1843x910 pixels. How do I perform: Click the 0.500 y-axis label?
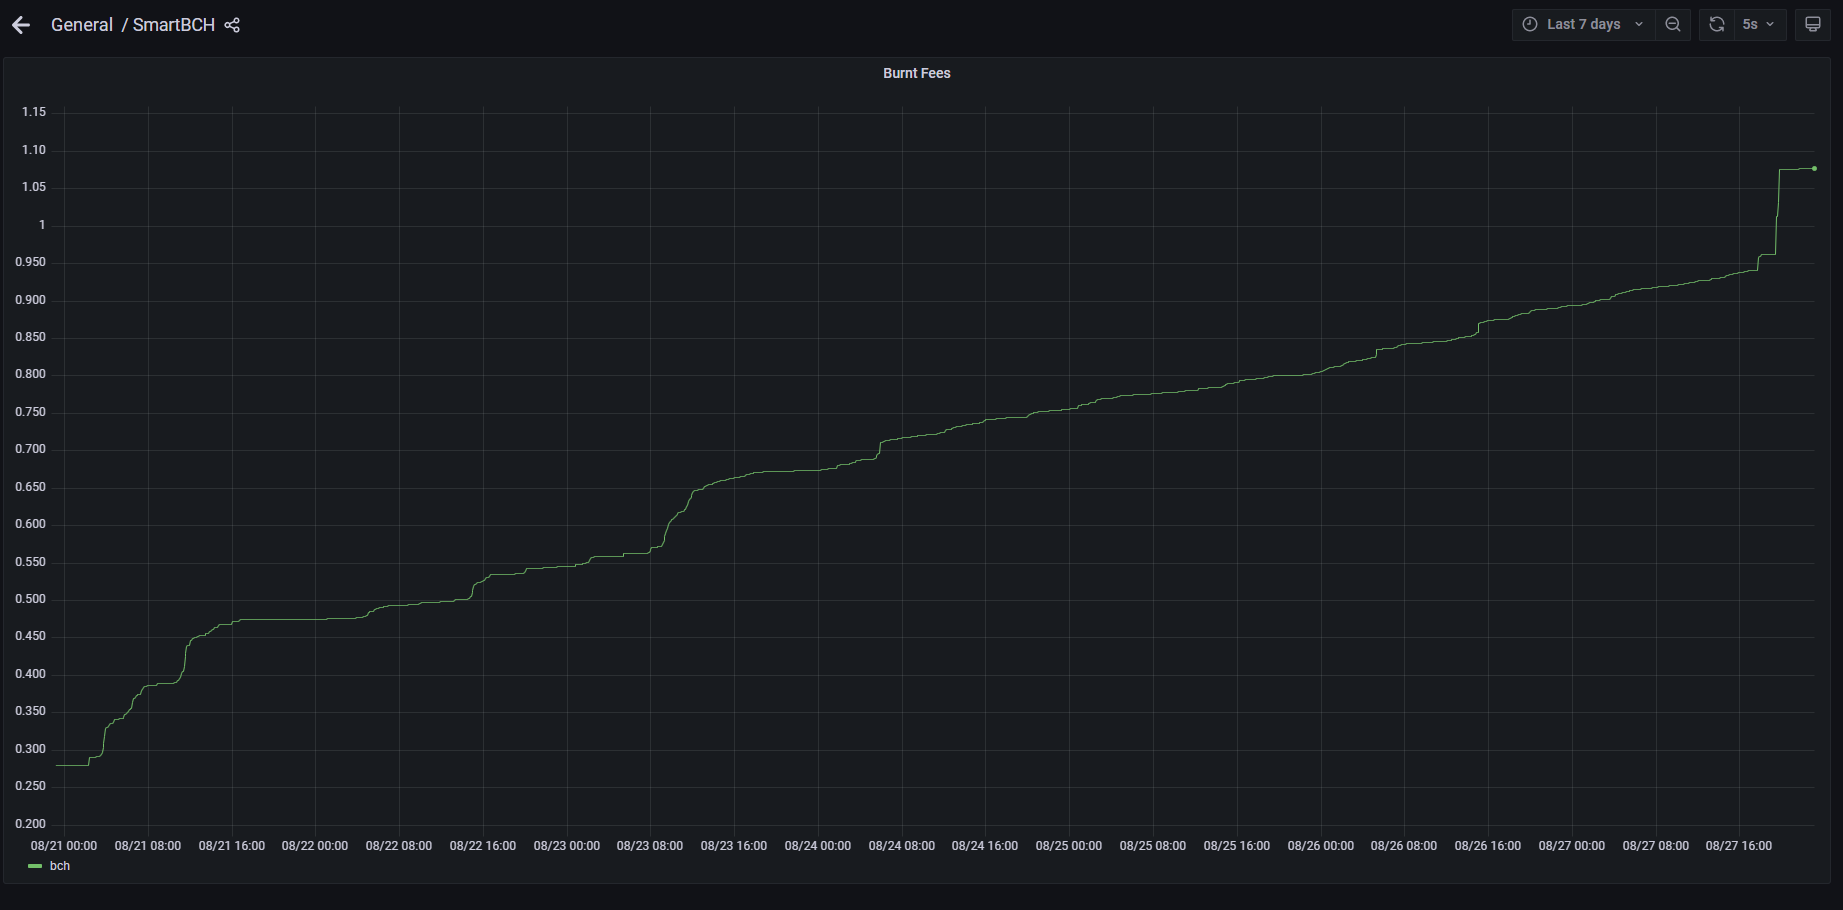(x=31, y=599)
